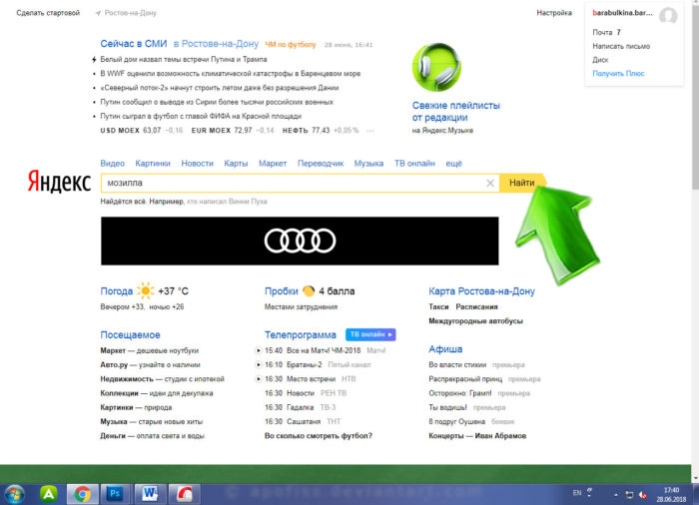Open Во сколько смотреть футбол? link
This screenshot has width=699, height=505.
[318, 435]
